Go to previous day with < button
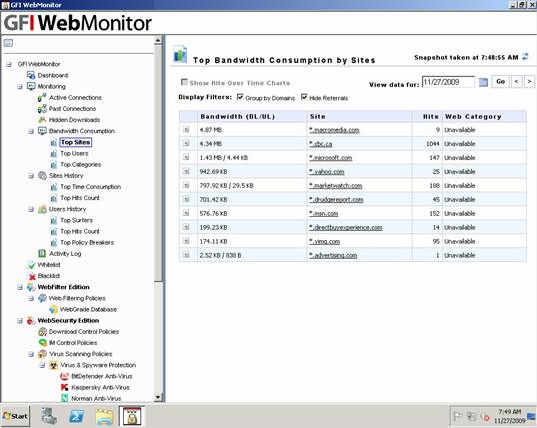Image resolution: width=537 pixels, height=428 pixels. click(516, 81)
